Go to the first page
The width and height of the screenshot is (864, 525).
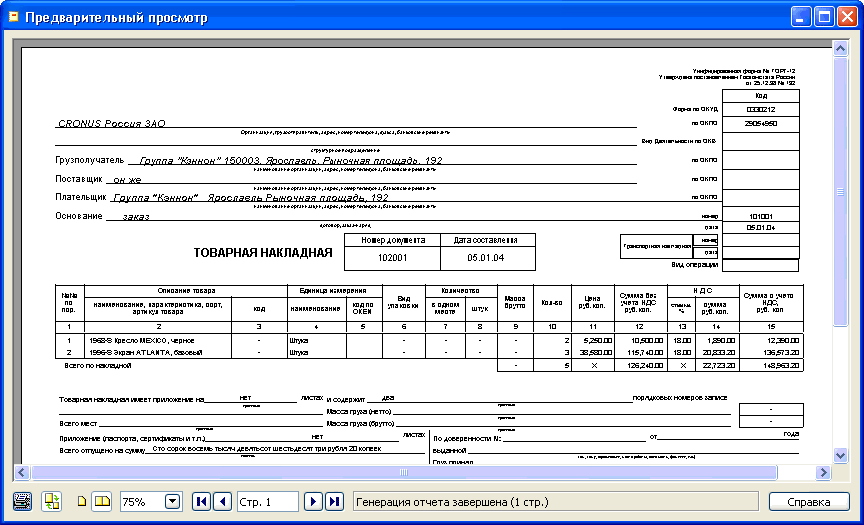tap(201, 501)
